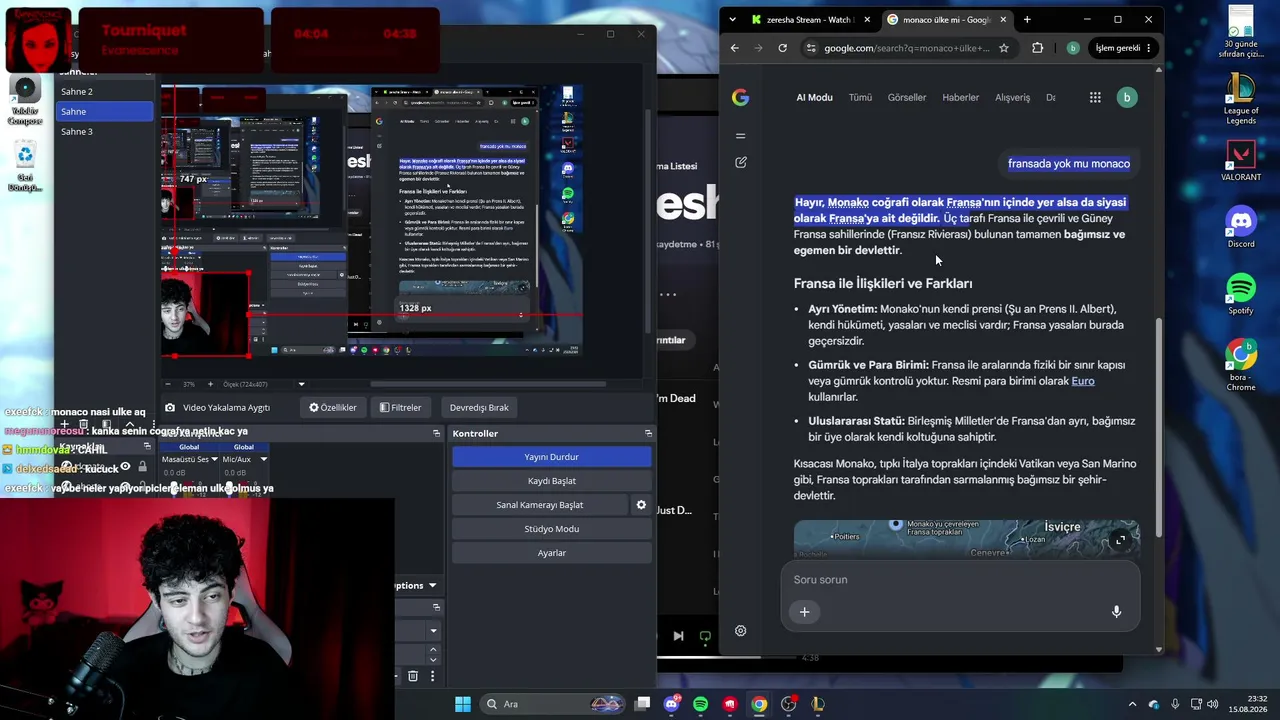Bookmark this page with the star icon
Image resolution: width=1280 pixels, height=720 pixels.
tap(1003, 48)
